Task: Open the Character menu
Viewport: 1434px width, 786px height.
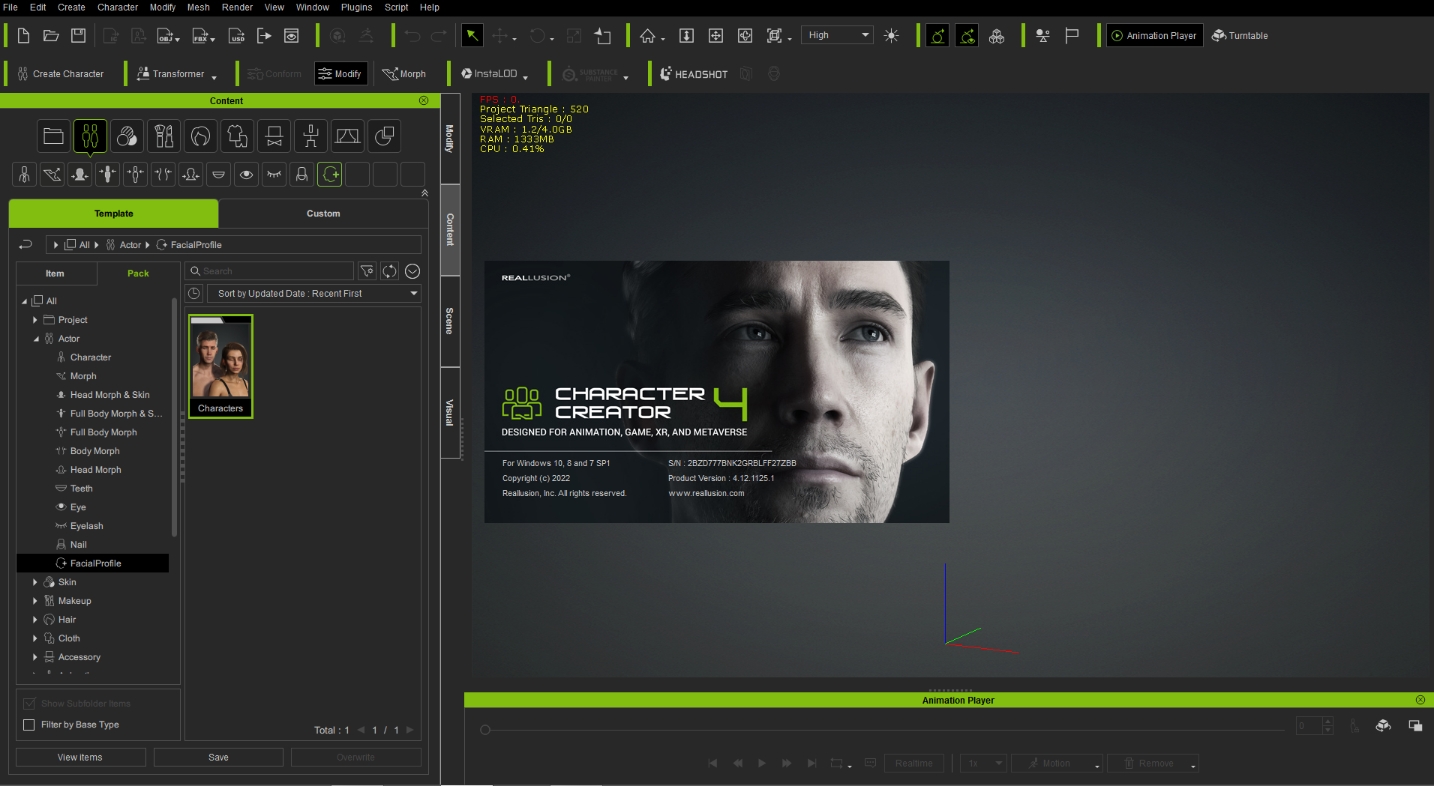Action: 118,7
